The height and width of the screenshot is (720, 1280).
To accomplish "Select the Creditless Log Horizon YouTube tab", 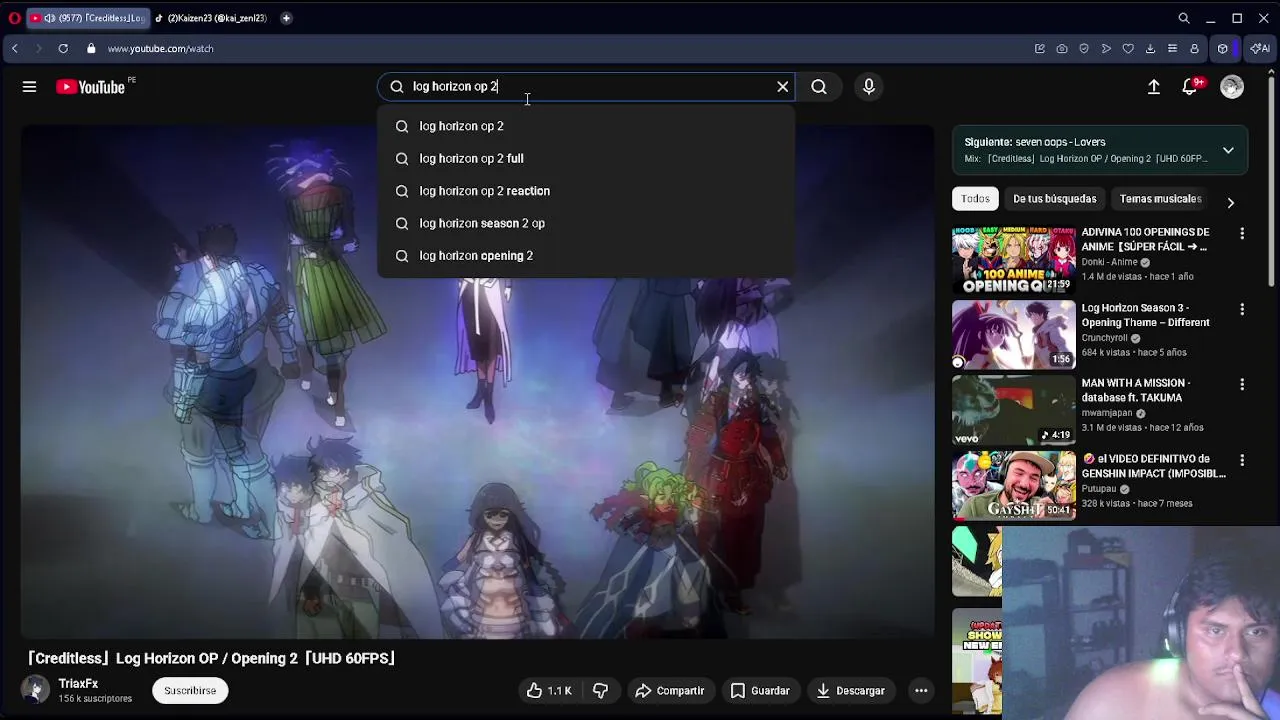I will [88, 18].
